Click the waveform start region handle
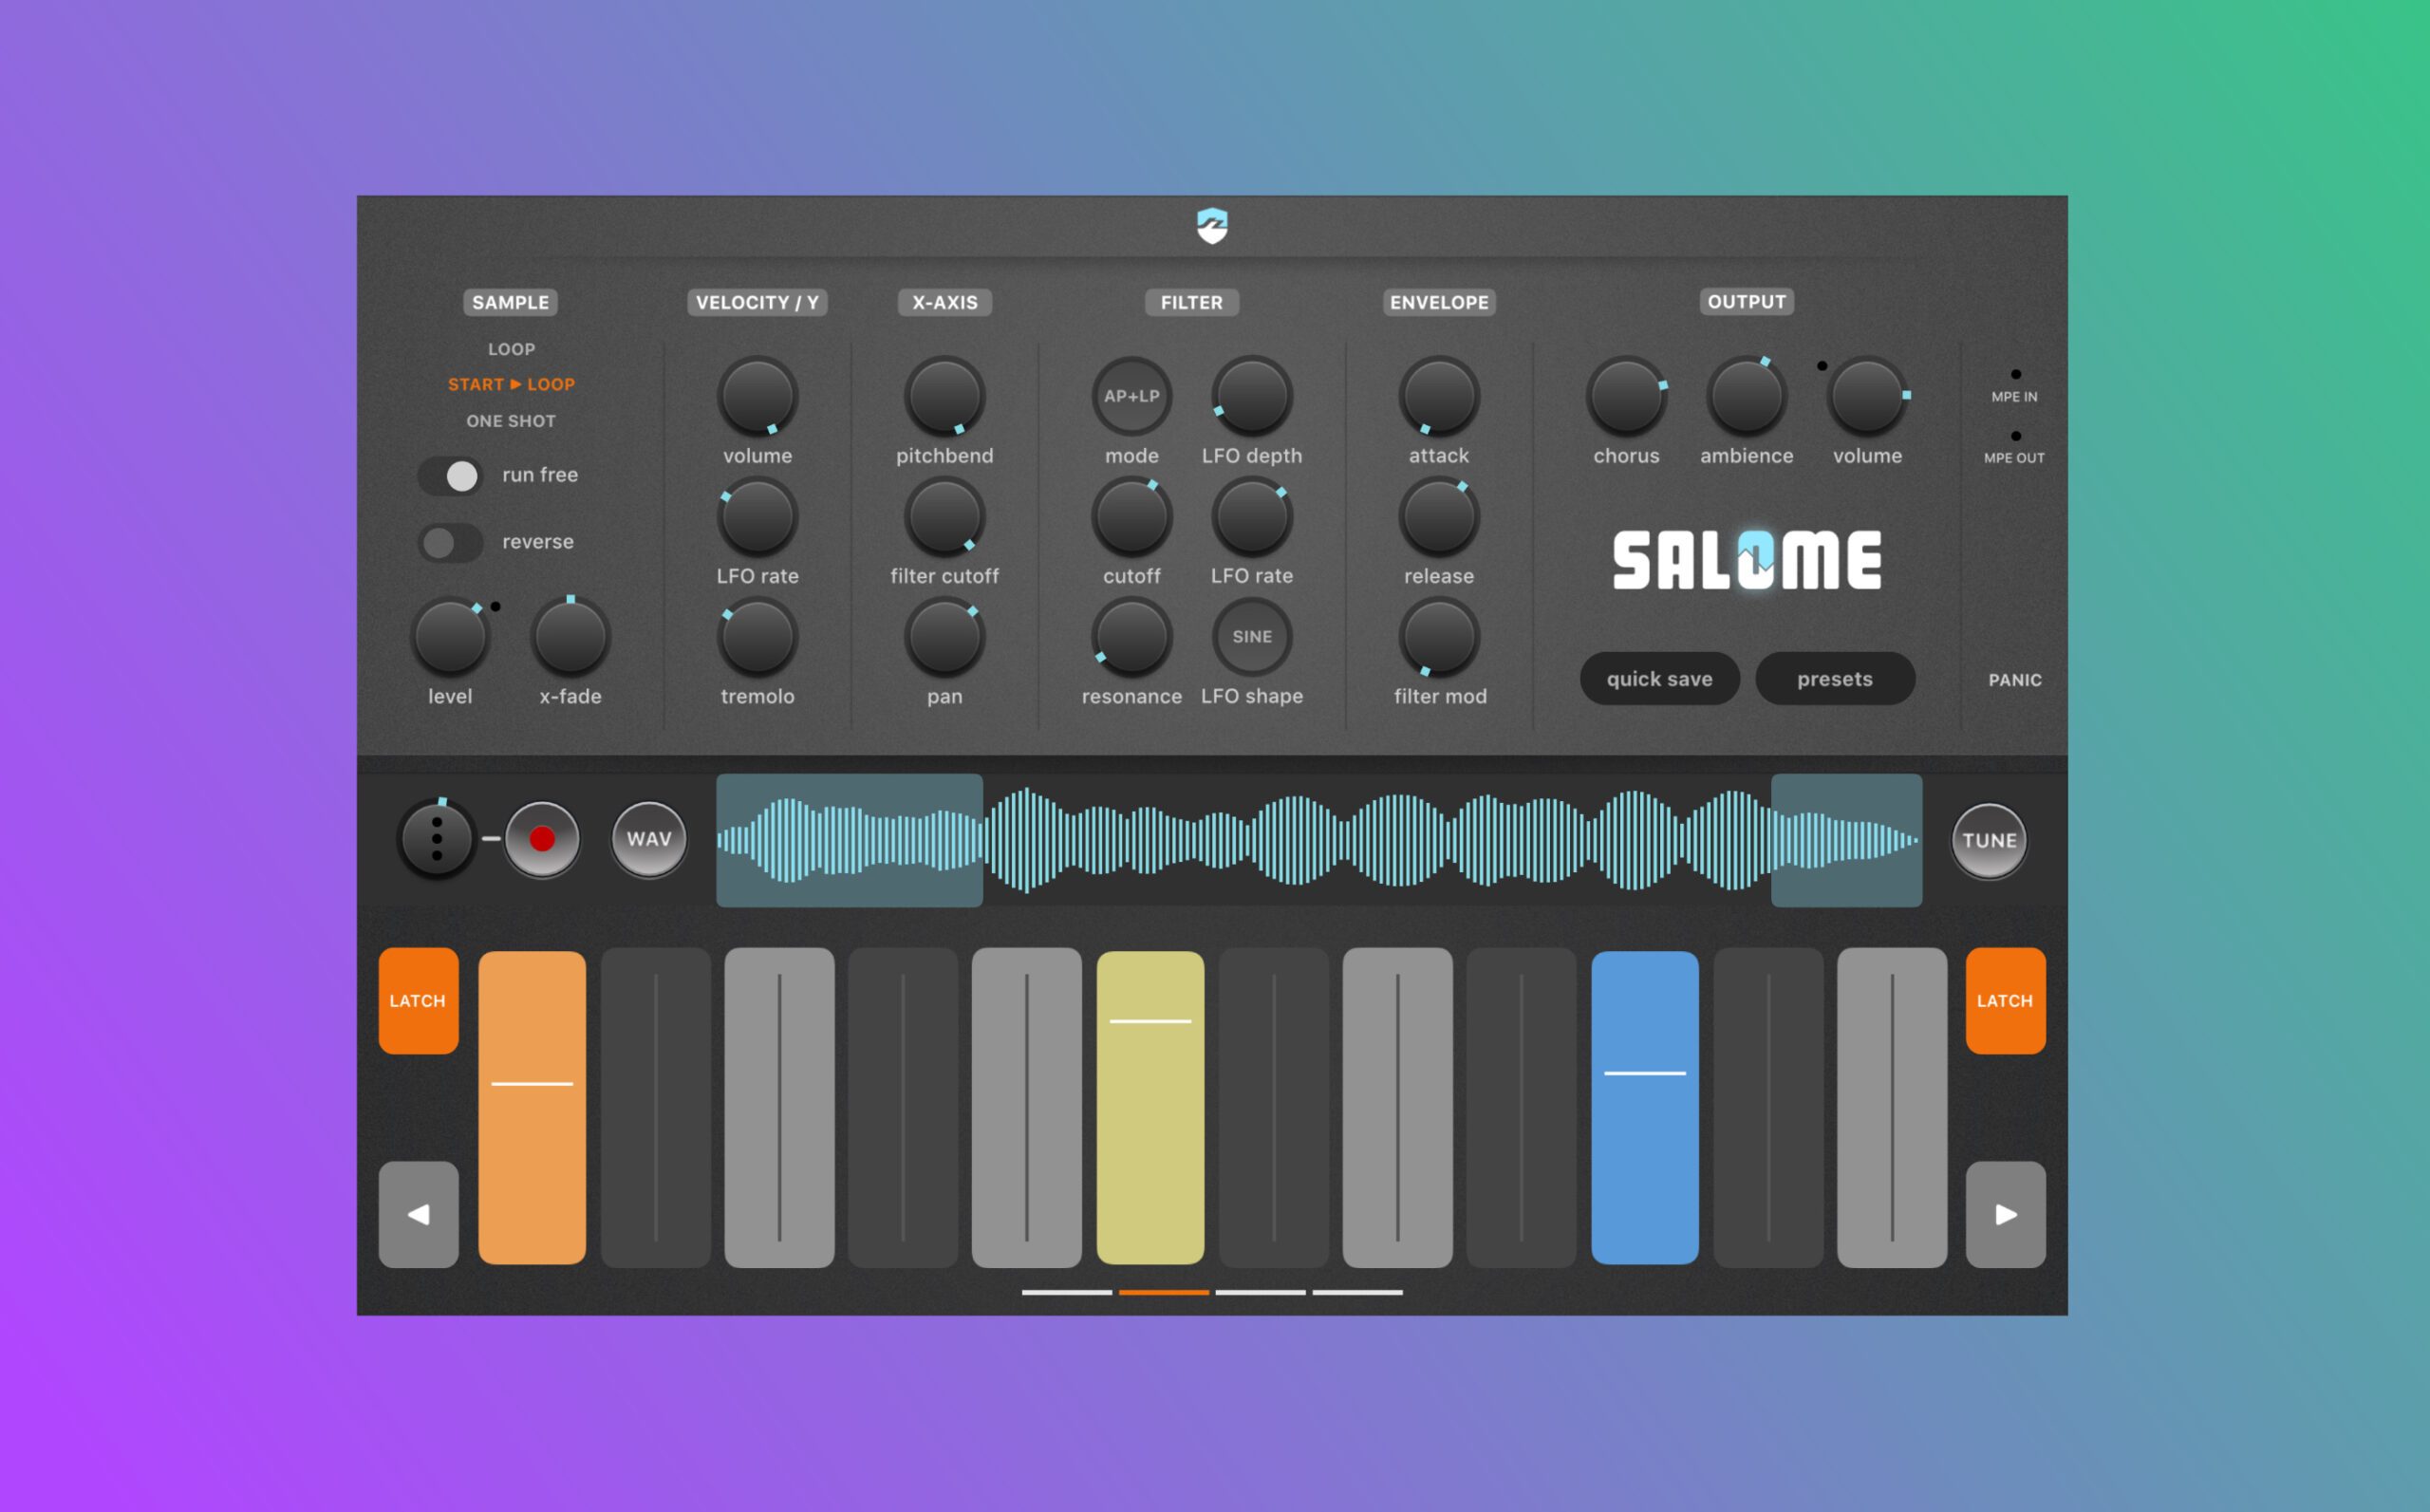The image size is (2430, 1512). tap(849, 840)
